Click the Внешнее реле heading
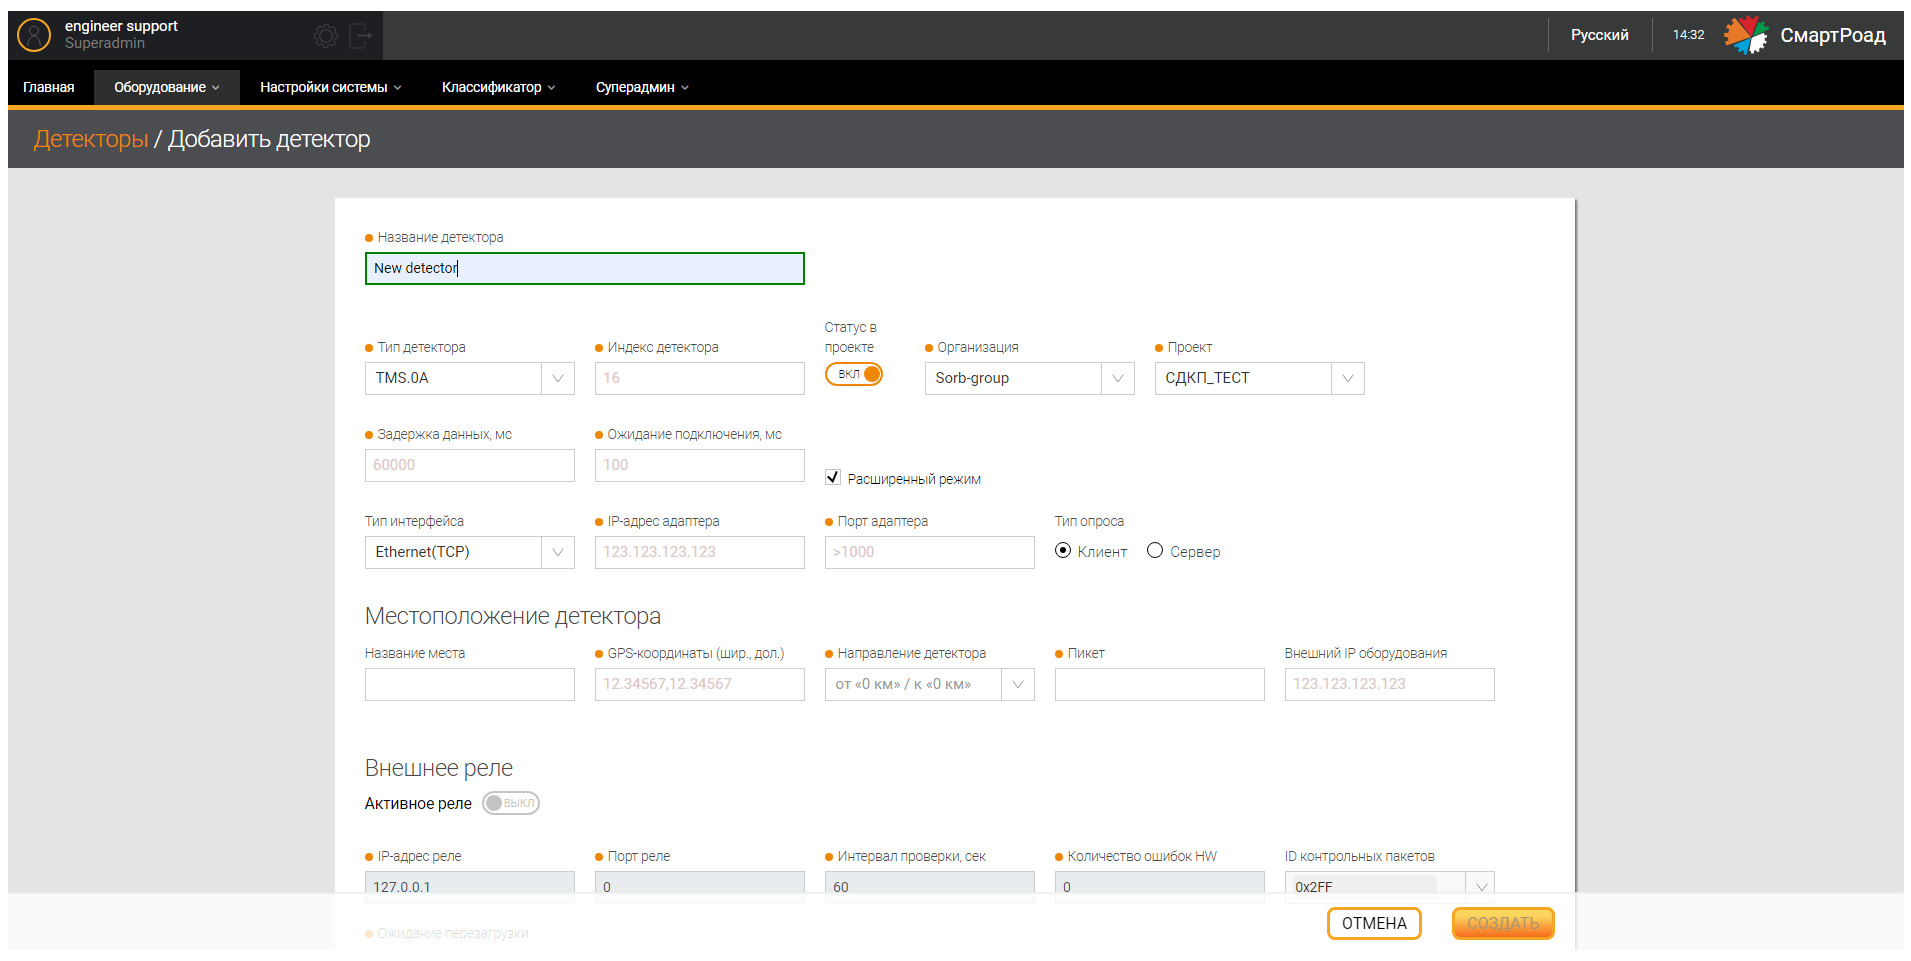Screen dimensions: 1911x961 pyautogui.click(x=439, y=768)
